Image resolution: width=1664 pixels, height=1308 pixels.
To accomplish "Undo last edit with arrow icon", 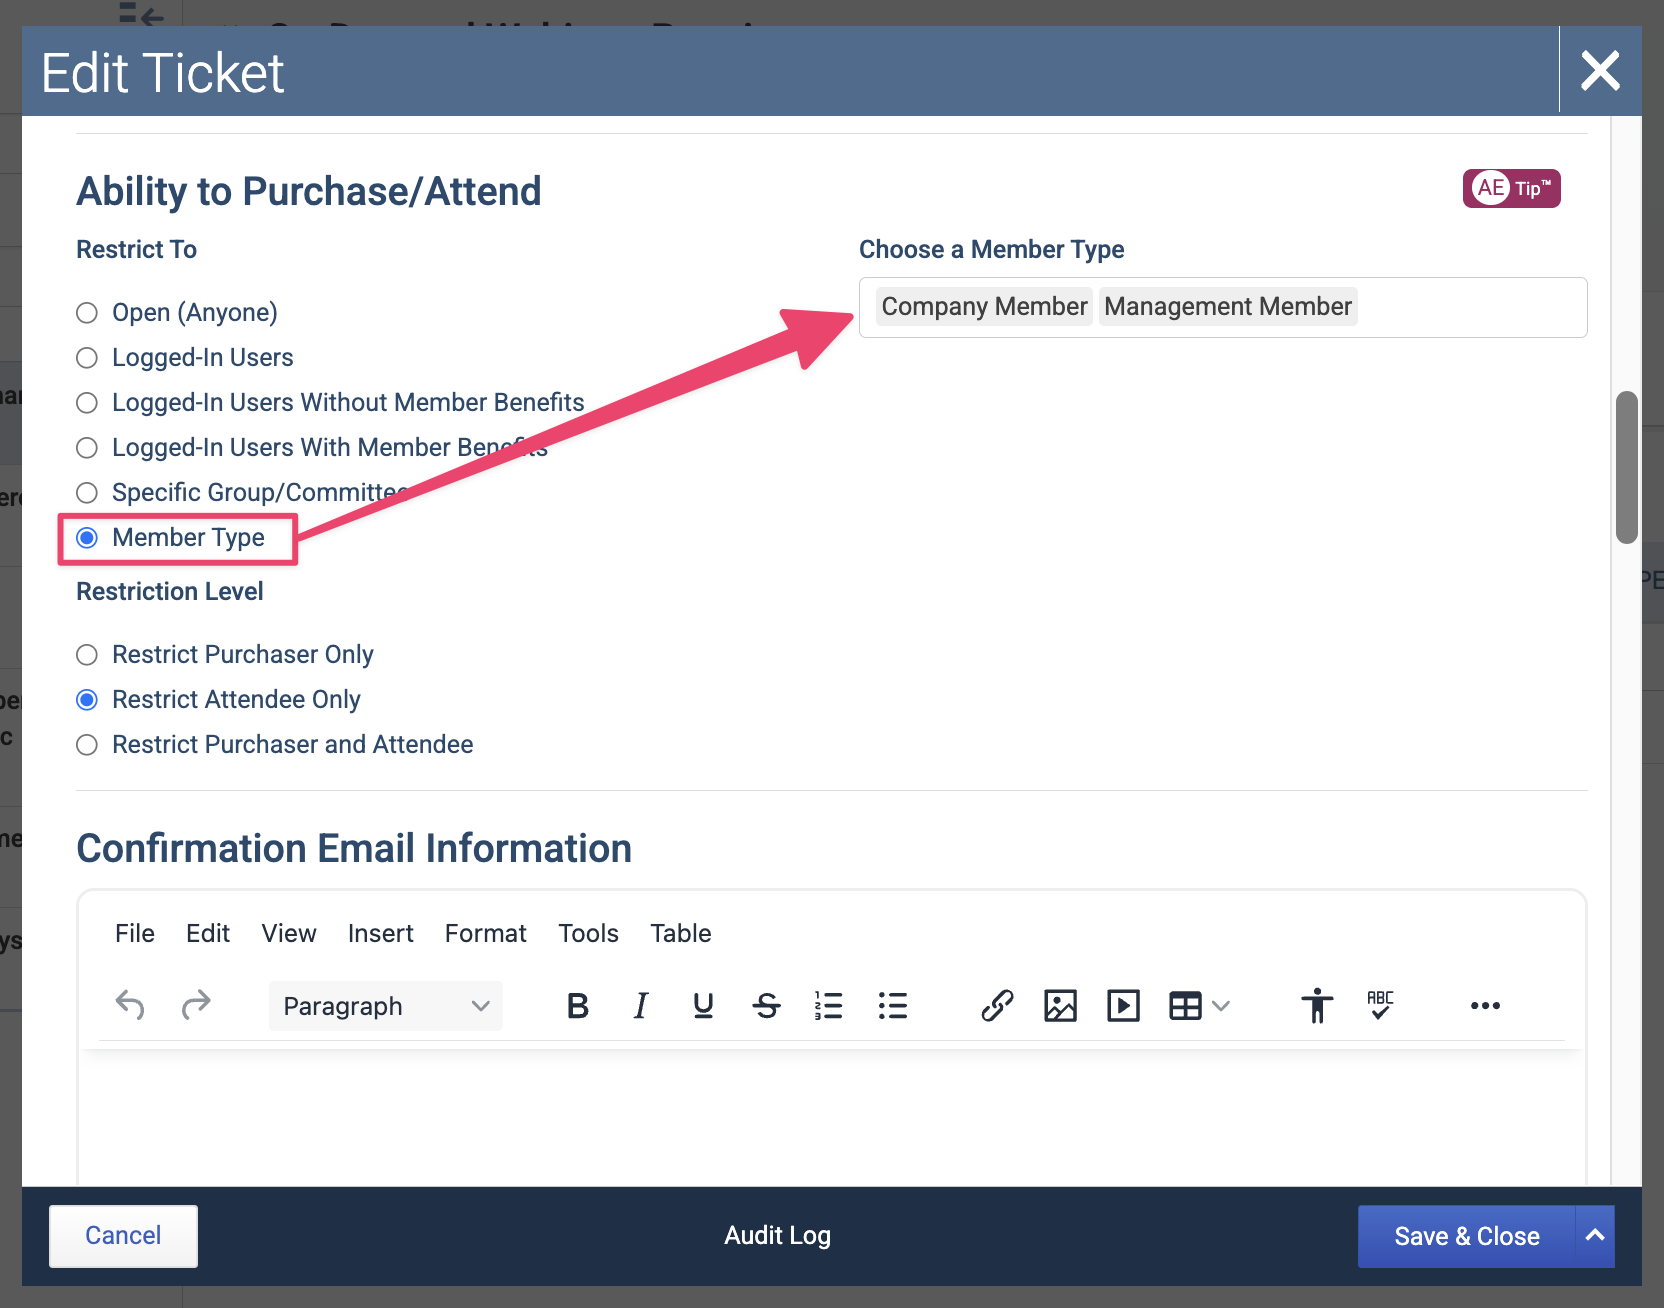I will 130,1004.
